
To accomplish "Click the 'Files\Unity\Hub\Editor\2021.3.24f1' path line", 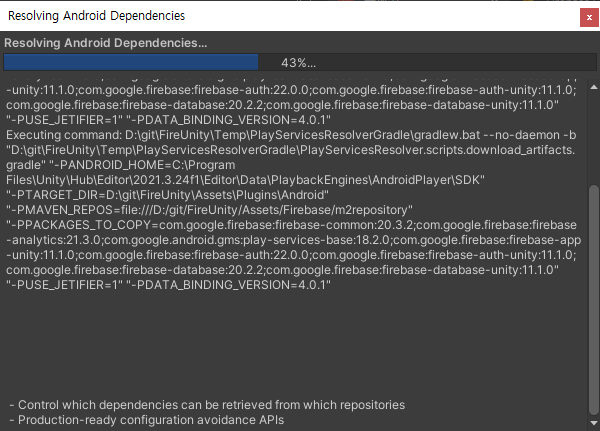I will (245, 180).
